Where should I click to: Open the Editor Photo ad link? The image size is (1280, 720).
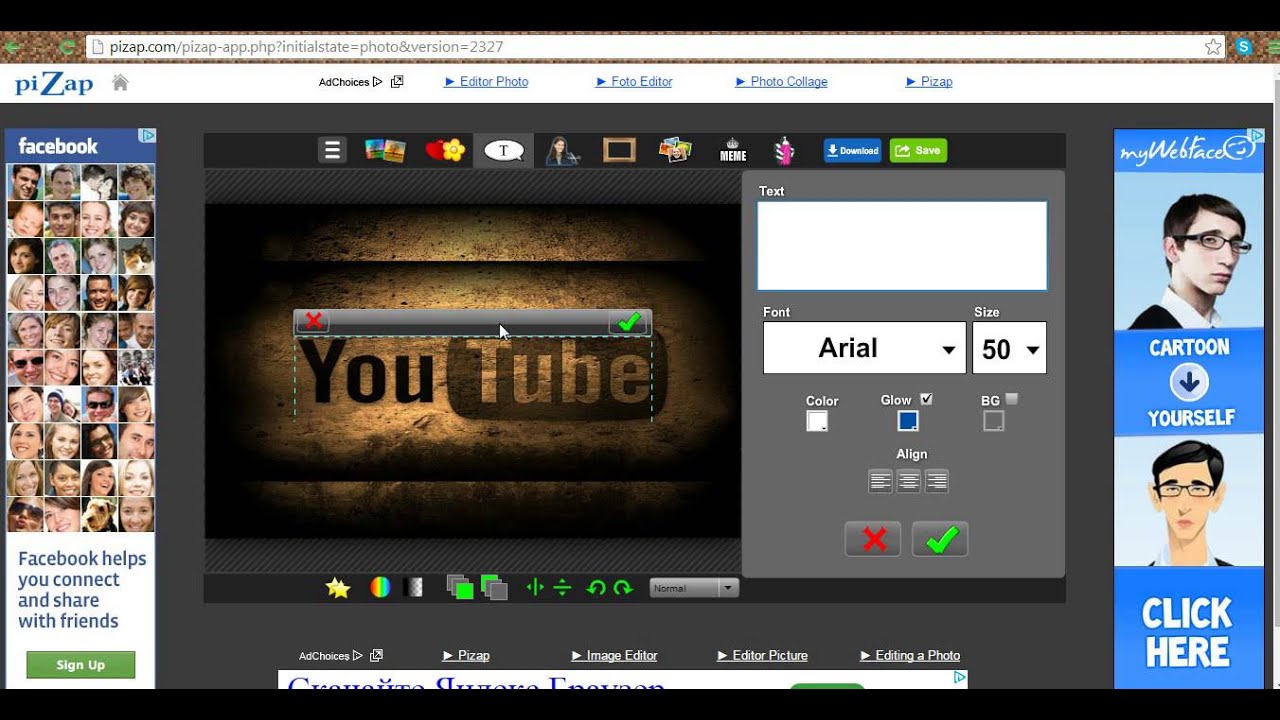pyautogui.click(x=486, y=82)
